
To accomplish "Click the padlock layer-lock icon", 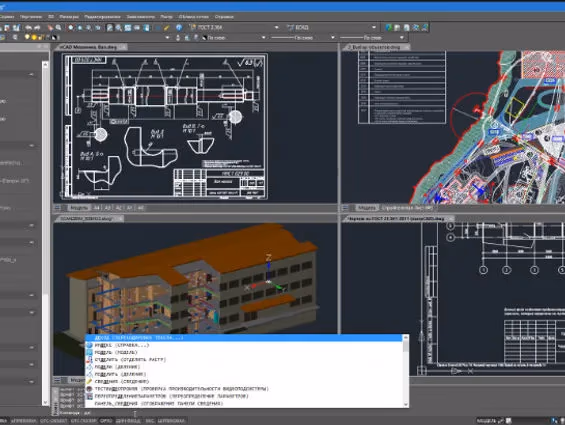I will point(41,37).
